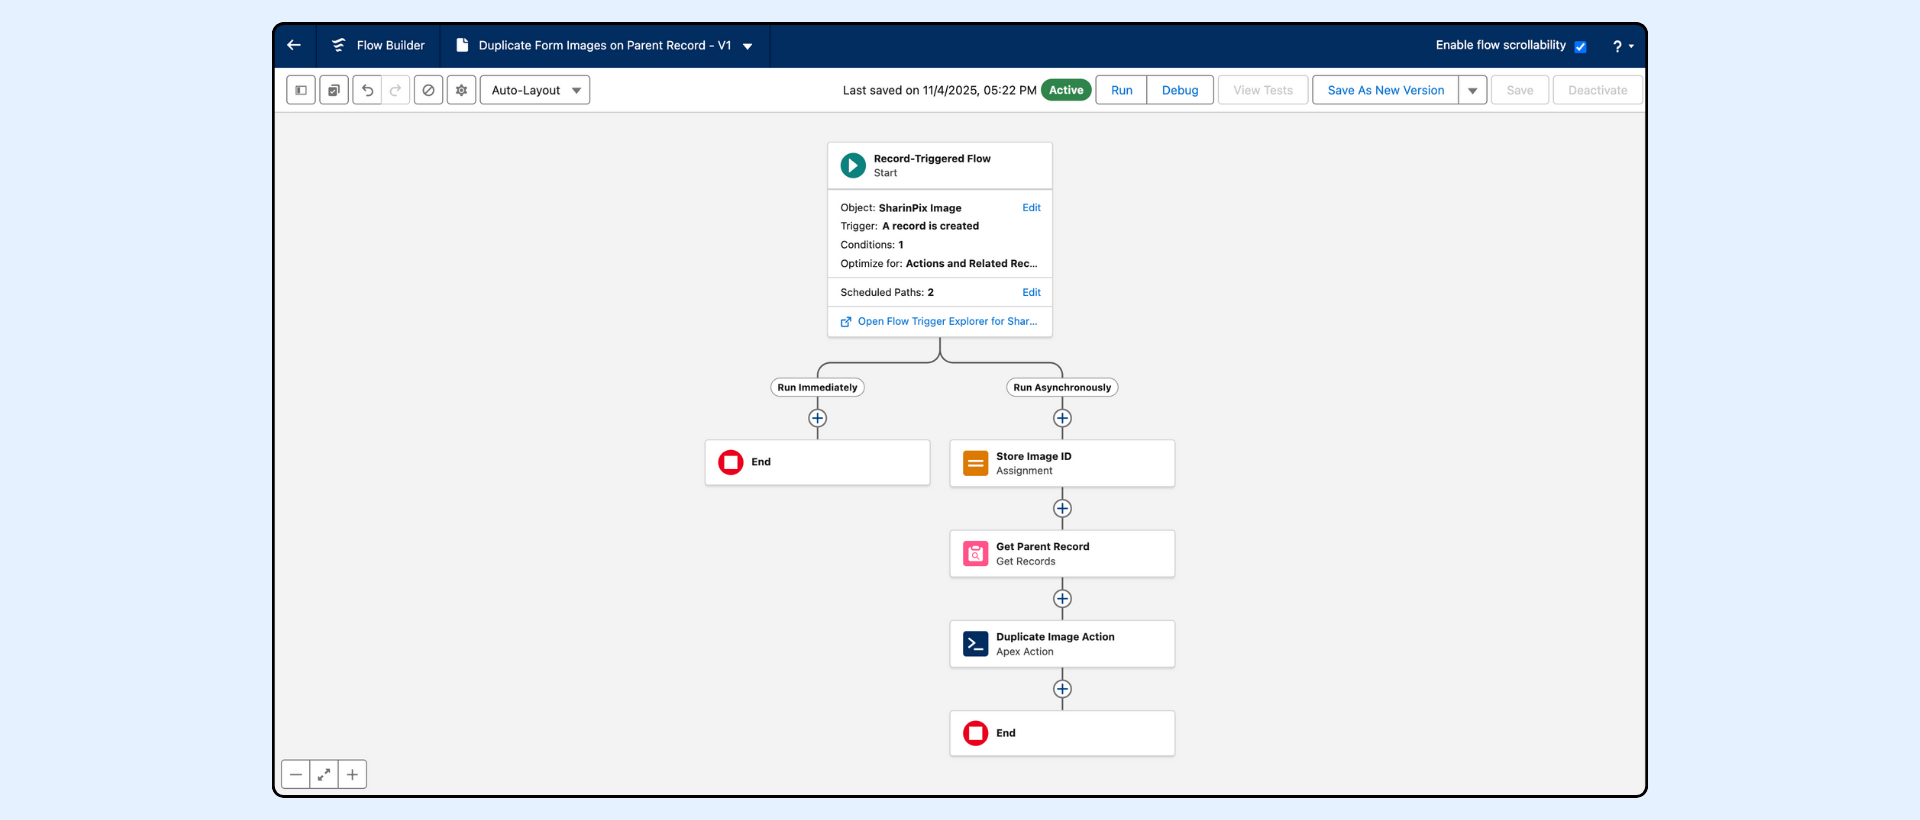Open flow settings gear icon

click(461, 90)
